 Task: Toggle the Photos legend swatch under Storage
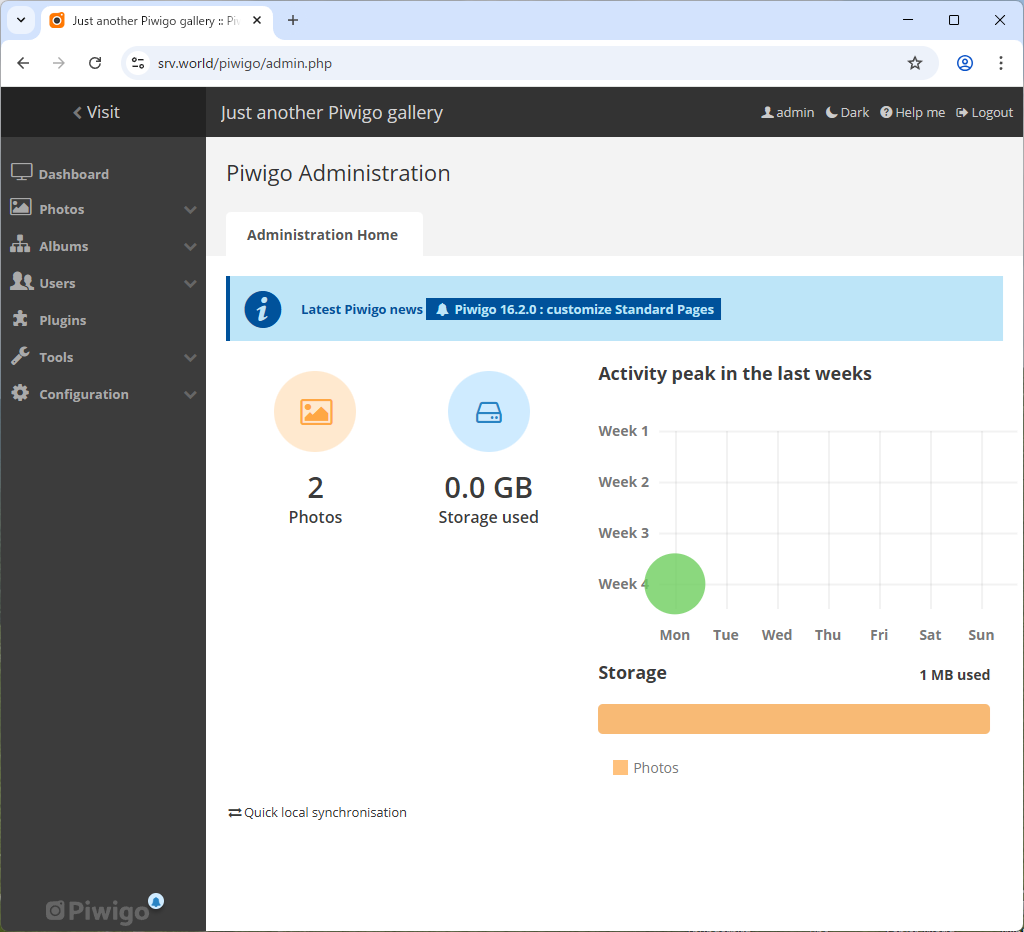coord(621,767)
